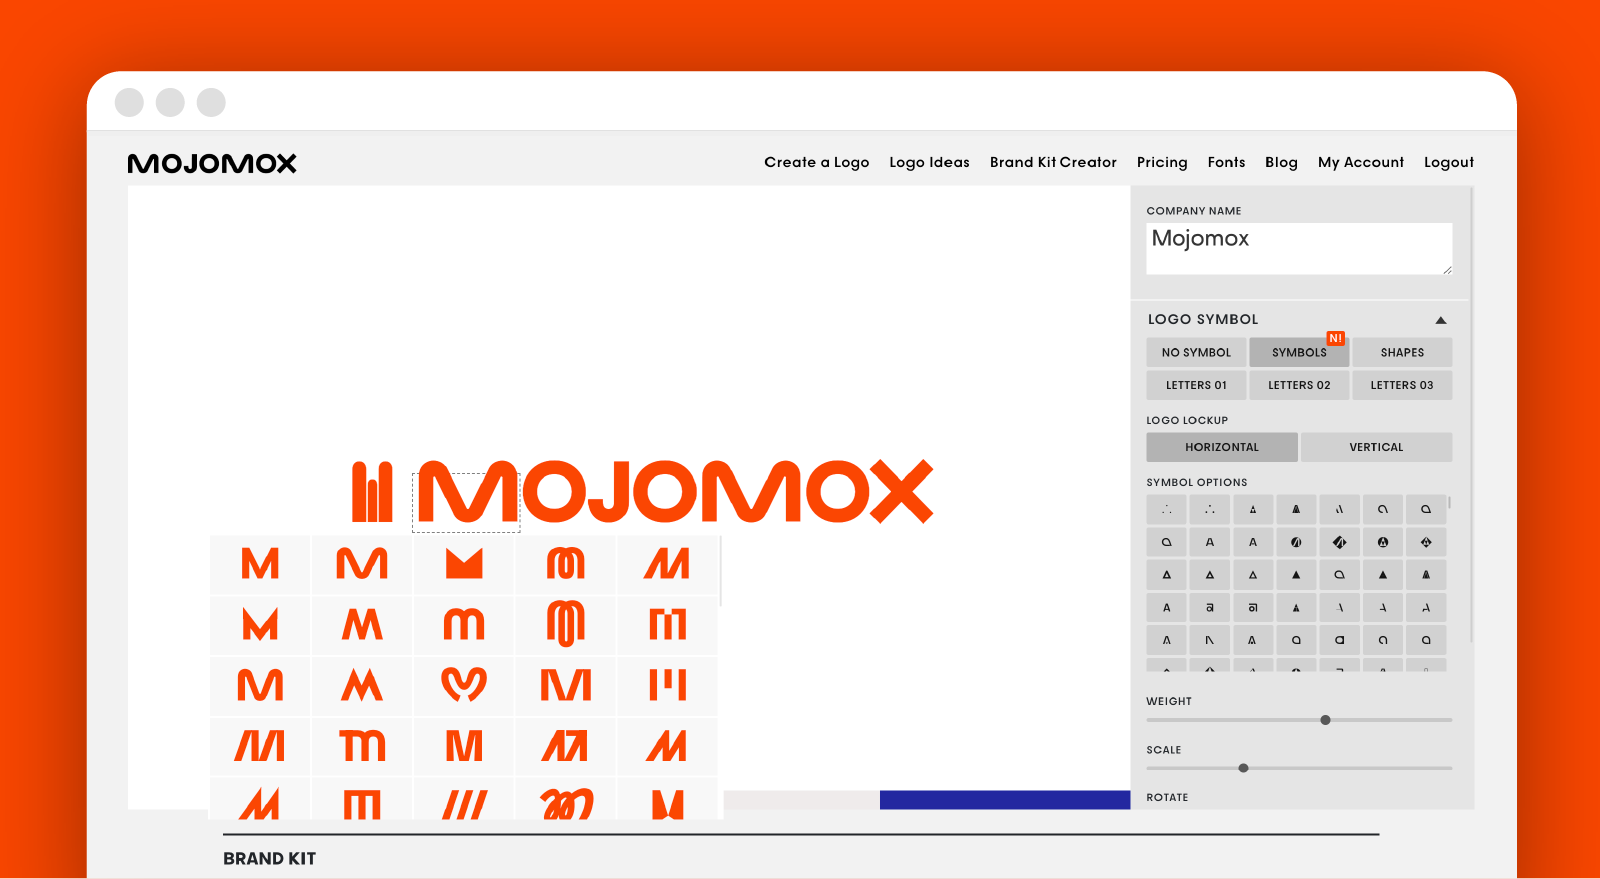
Task: Choose the Letters 02 symbol set
Action: [1299, 385]
